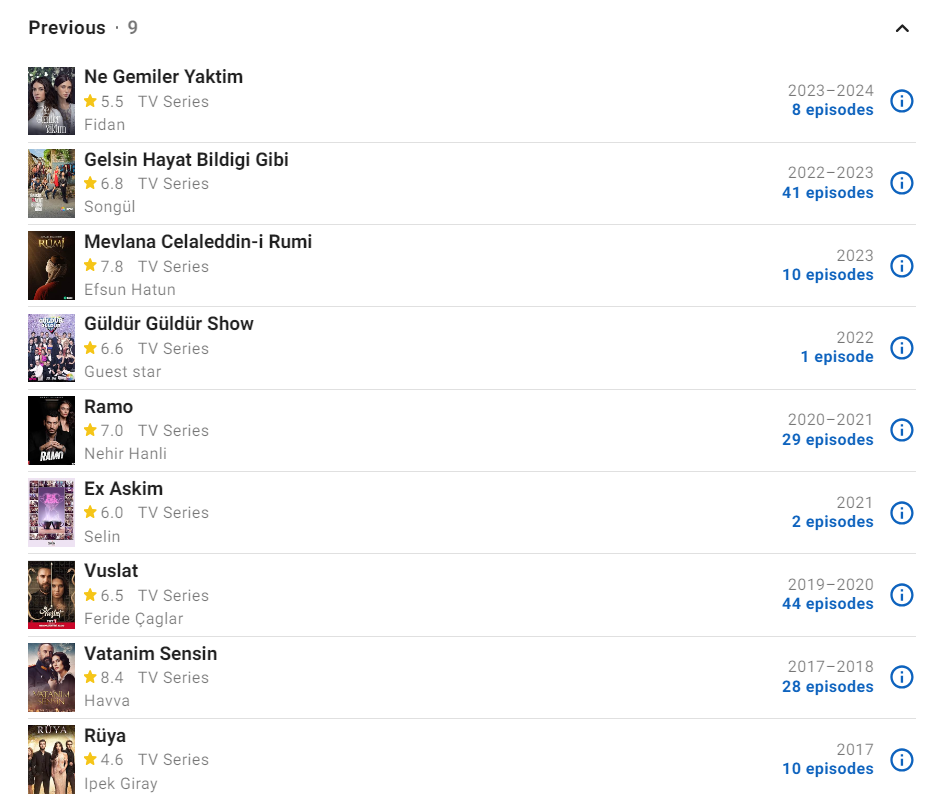Click info icon for Vatanim Sensin
This screenshot has height=809, width=943.
(901, 677)
